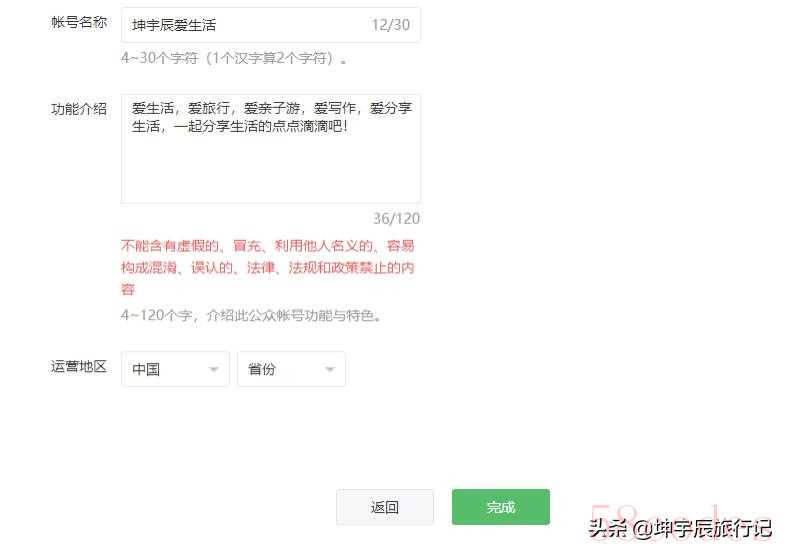Click the 36/120 character counter
The width and height of the screenshot is (788, 554).
click(396, 219)
